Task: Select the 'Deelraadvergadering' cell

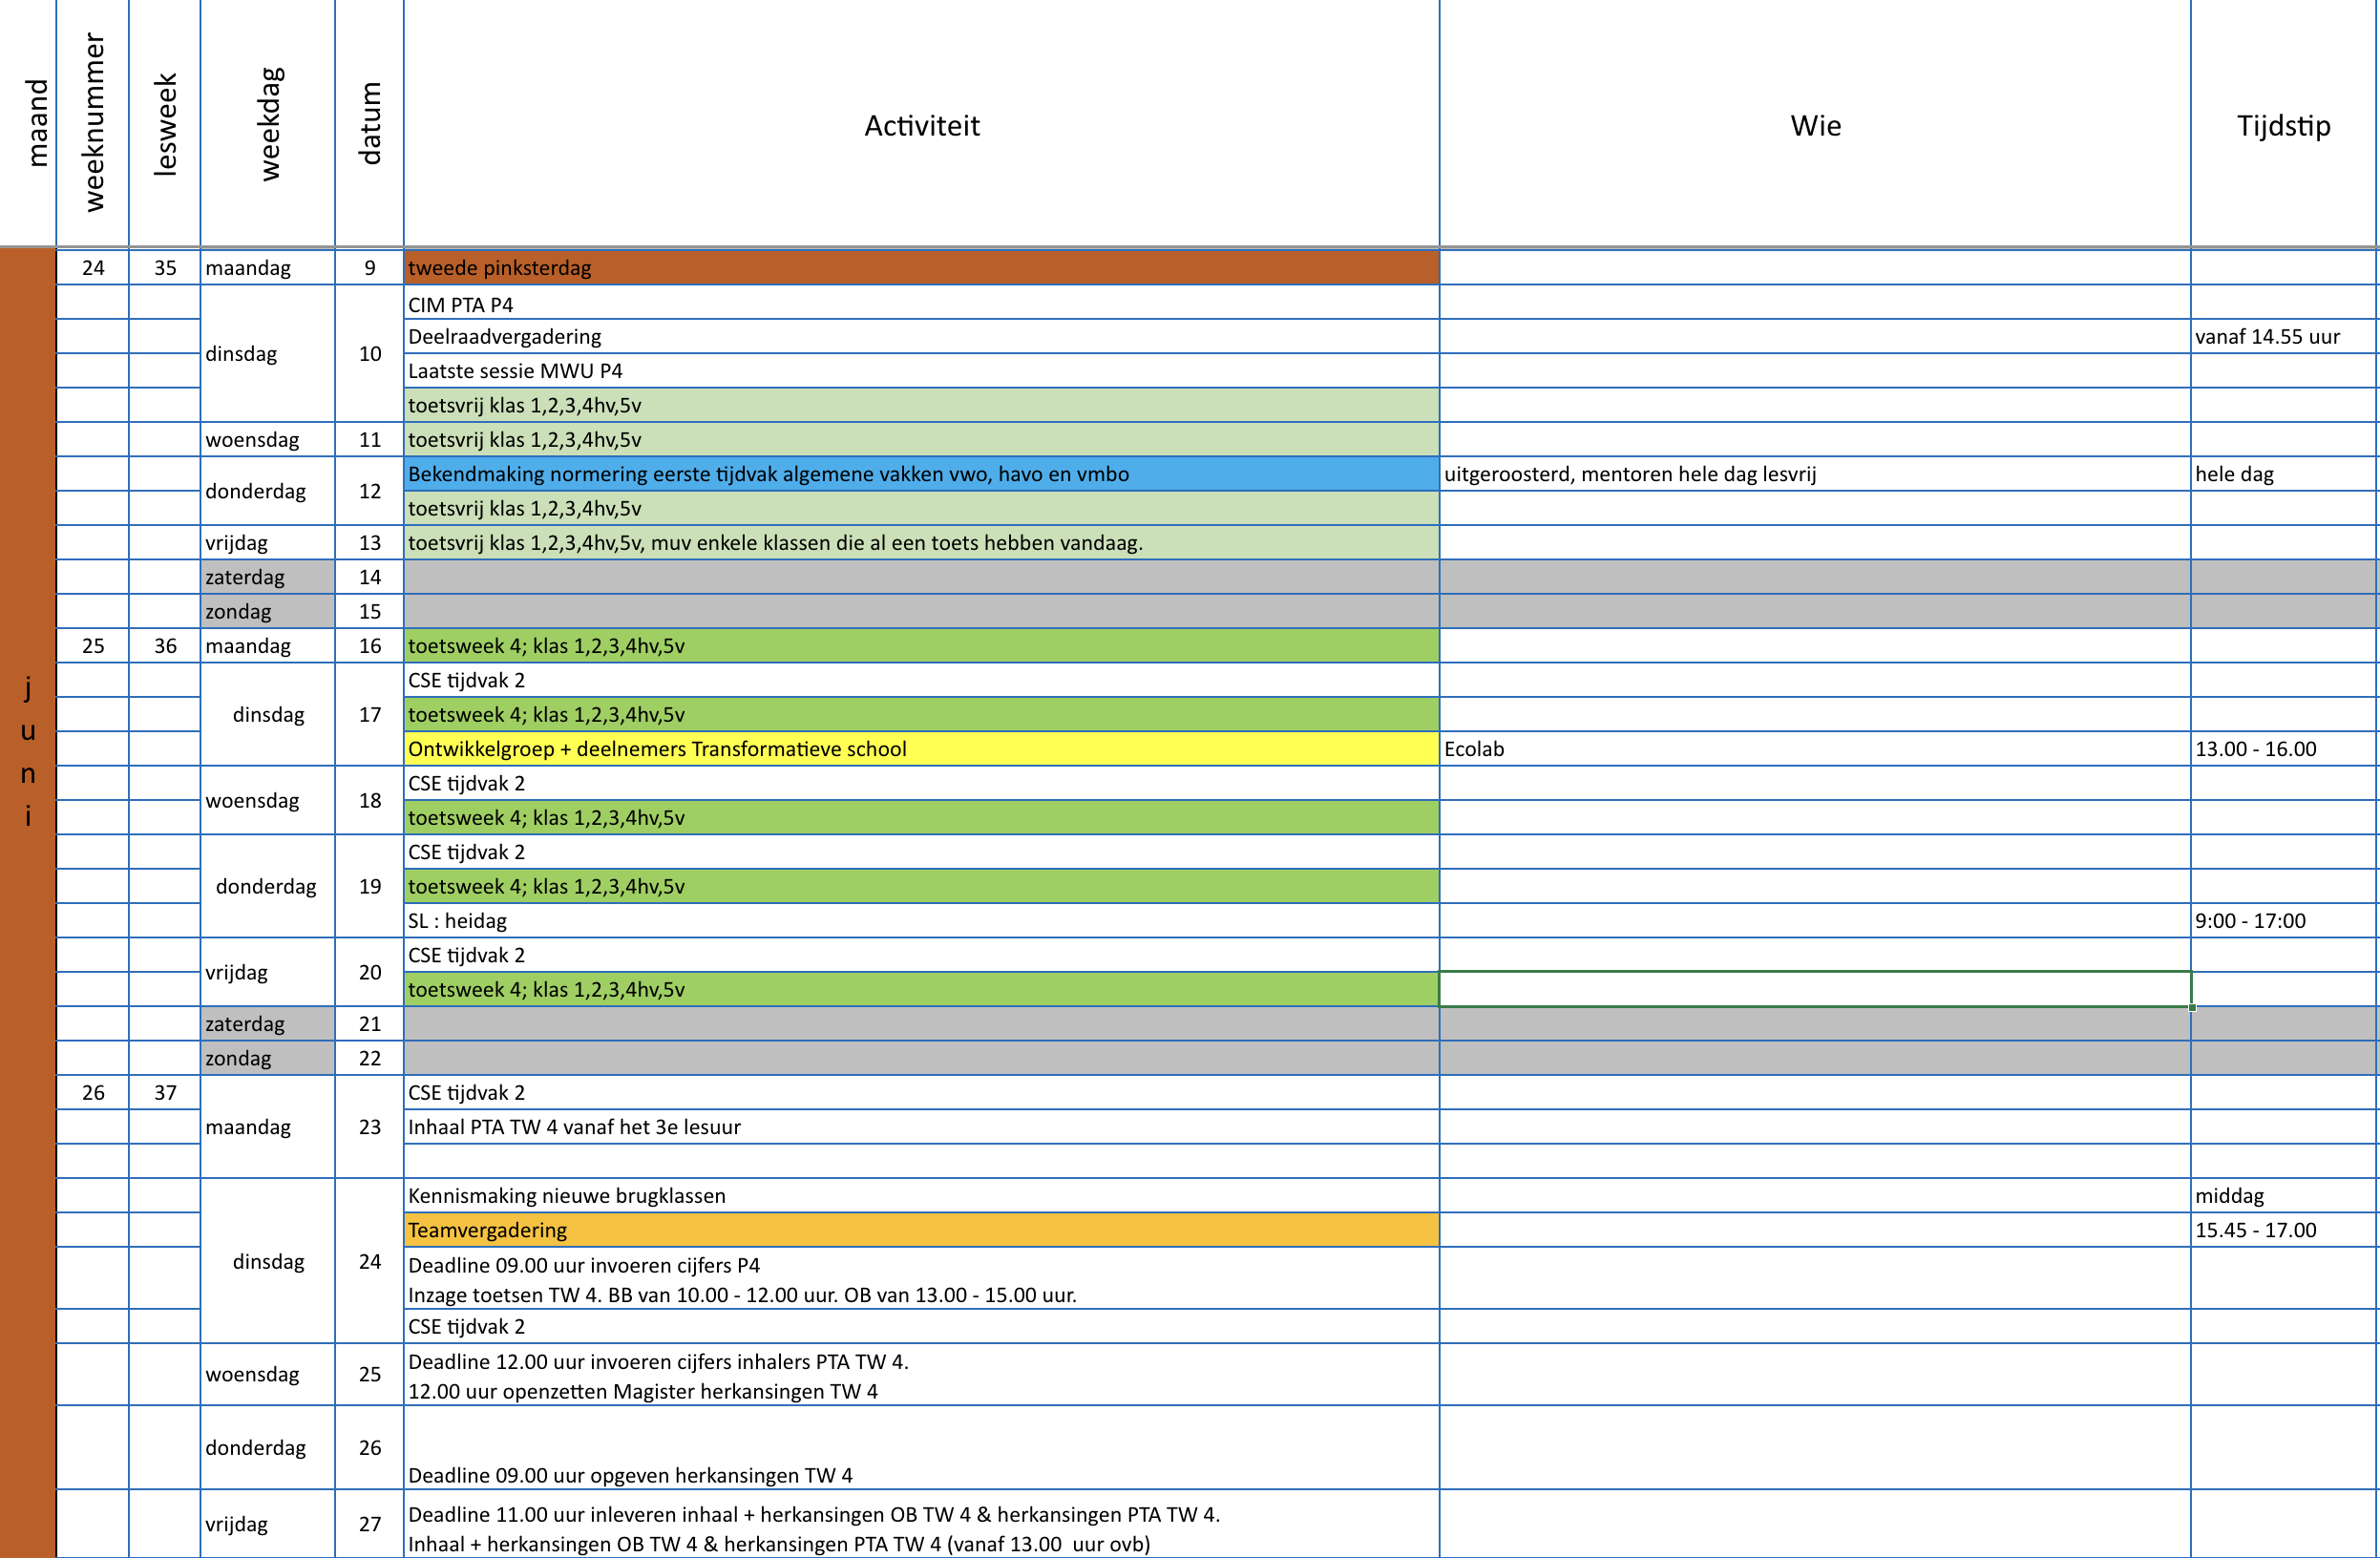Action: click(921, 337)
